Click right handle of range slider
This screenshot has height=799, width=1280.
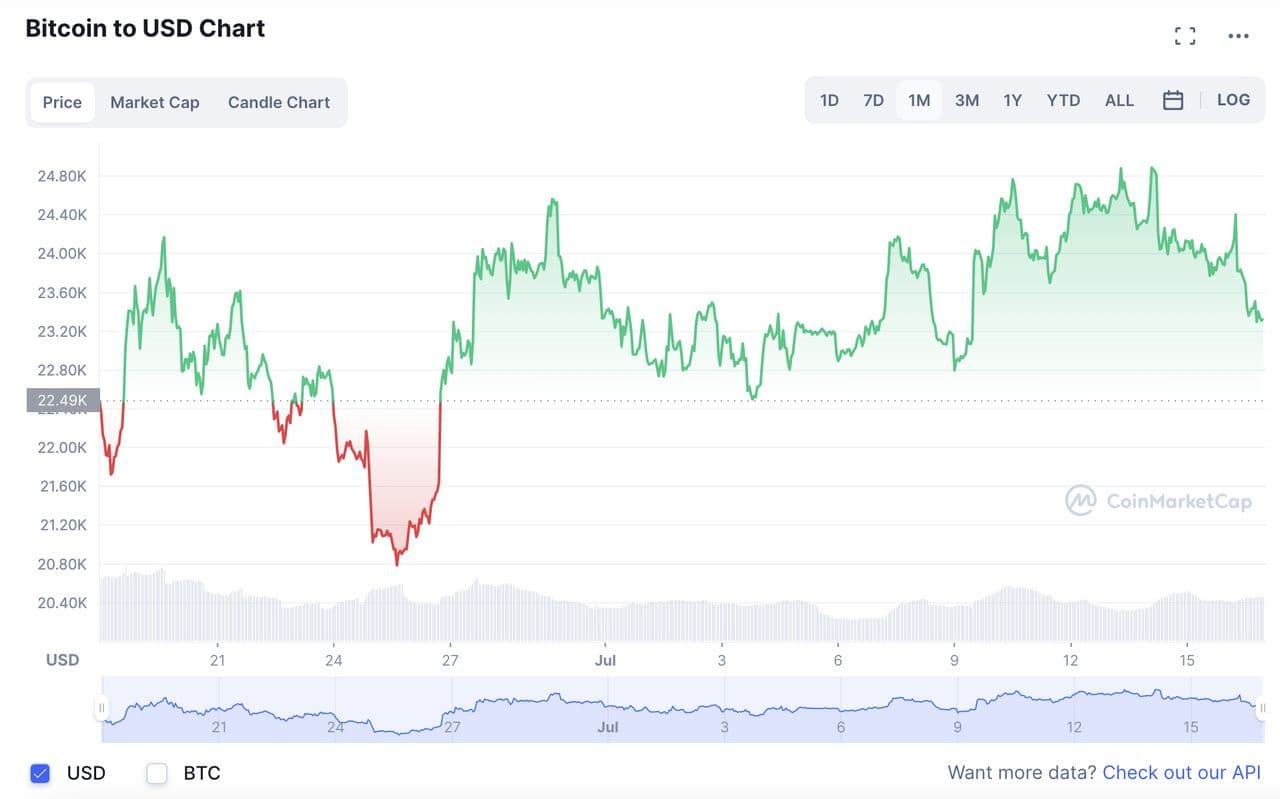coord(1263,708)
